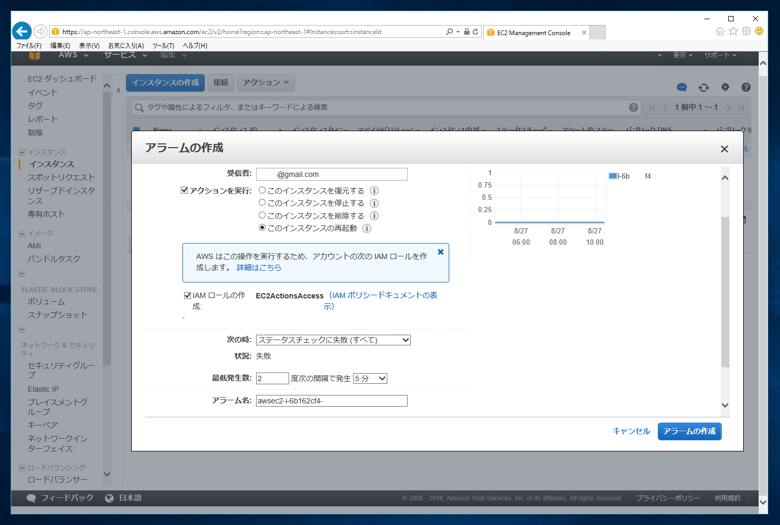This screenshot has height=525, width=780.
Task: Open the ステータスチェックに失敗 condition dropdown
Action: [333, 340]
